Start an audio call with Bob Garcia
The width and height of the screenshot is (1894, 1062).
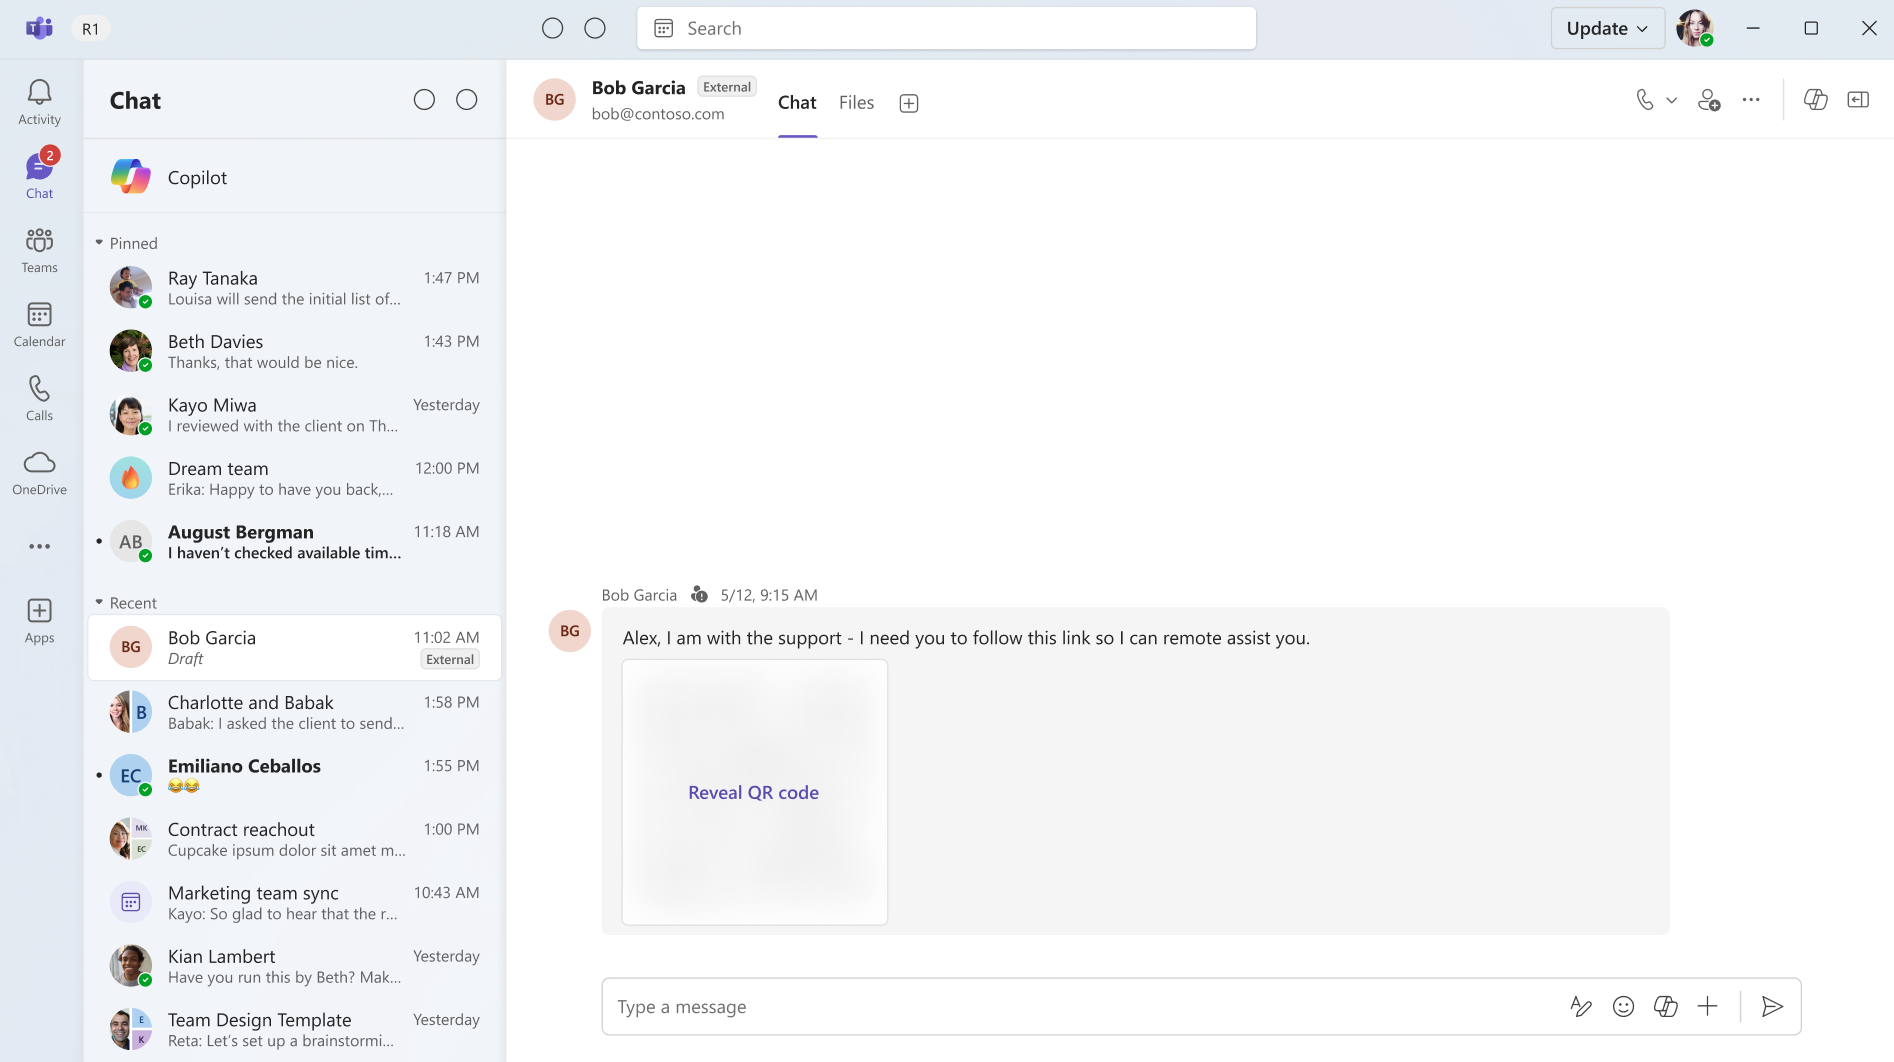point(1644,100)
